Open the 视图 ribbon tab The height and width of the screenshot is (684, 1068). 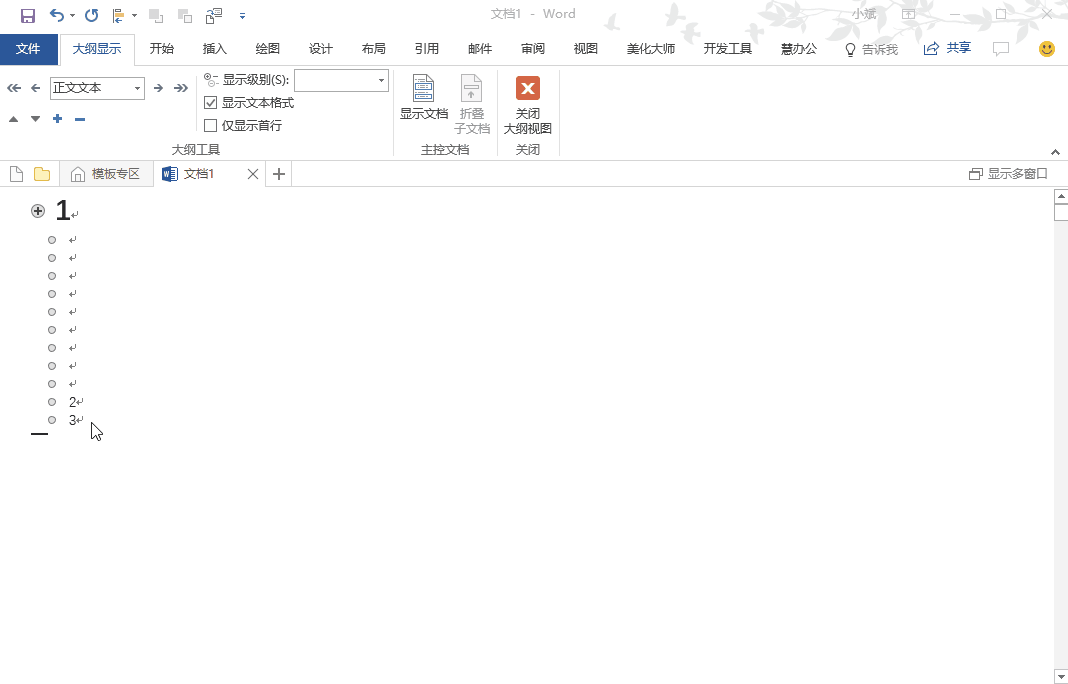(586, 49)
